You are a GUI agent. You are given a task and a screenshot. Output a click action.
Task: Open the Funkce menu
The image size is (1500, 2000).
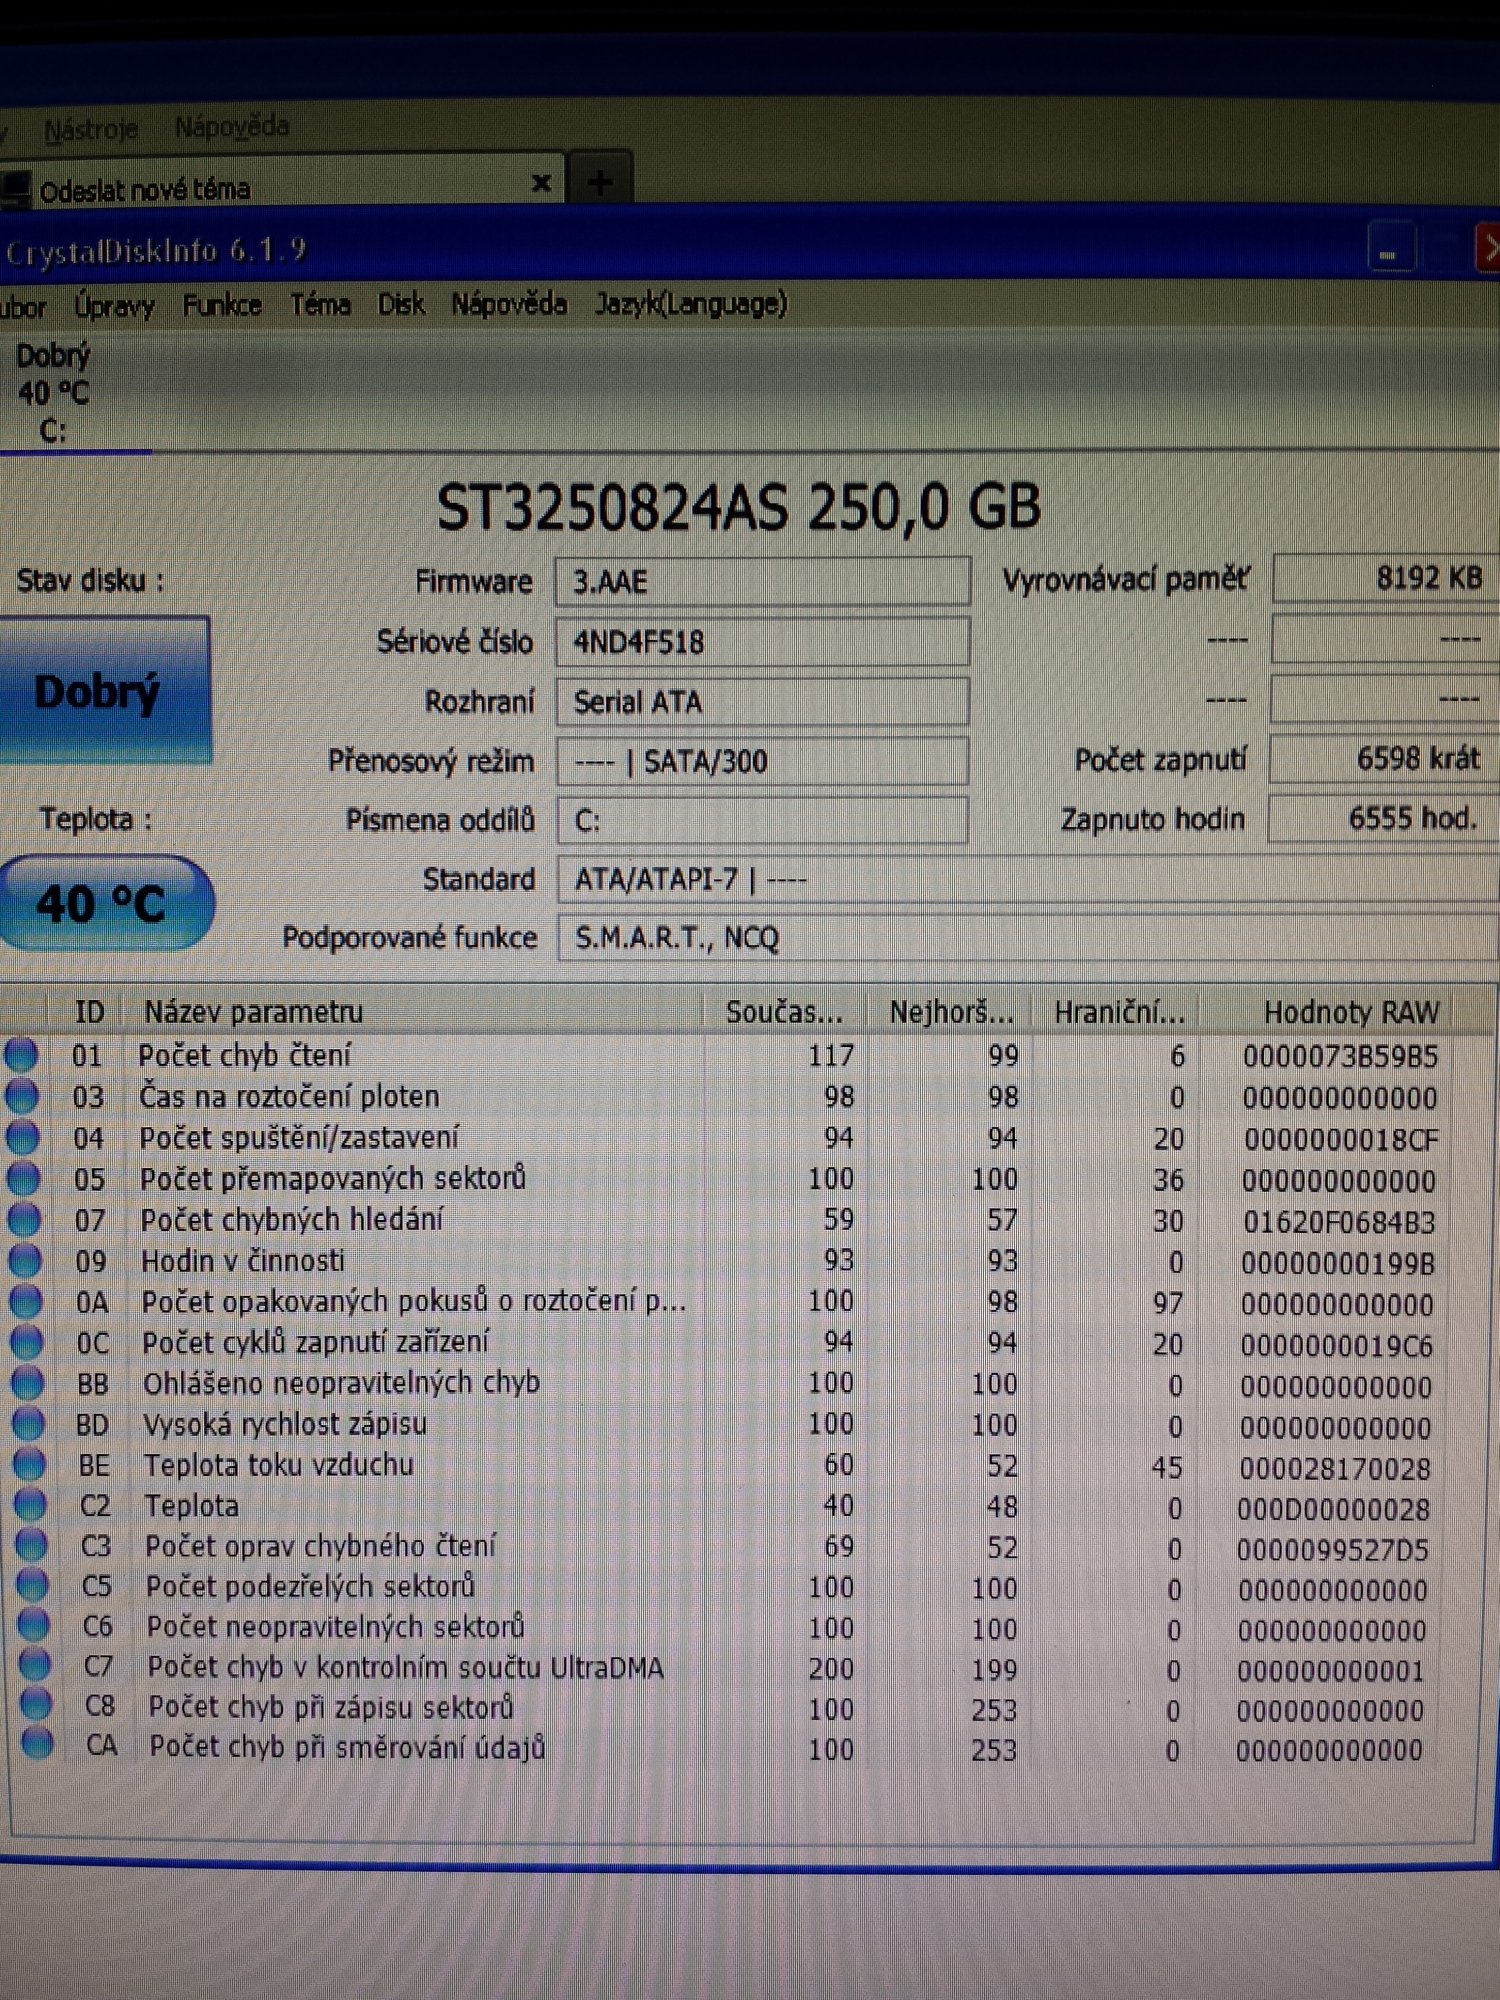[x=222, y=305]
